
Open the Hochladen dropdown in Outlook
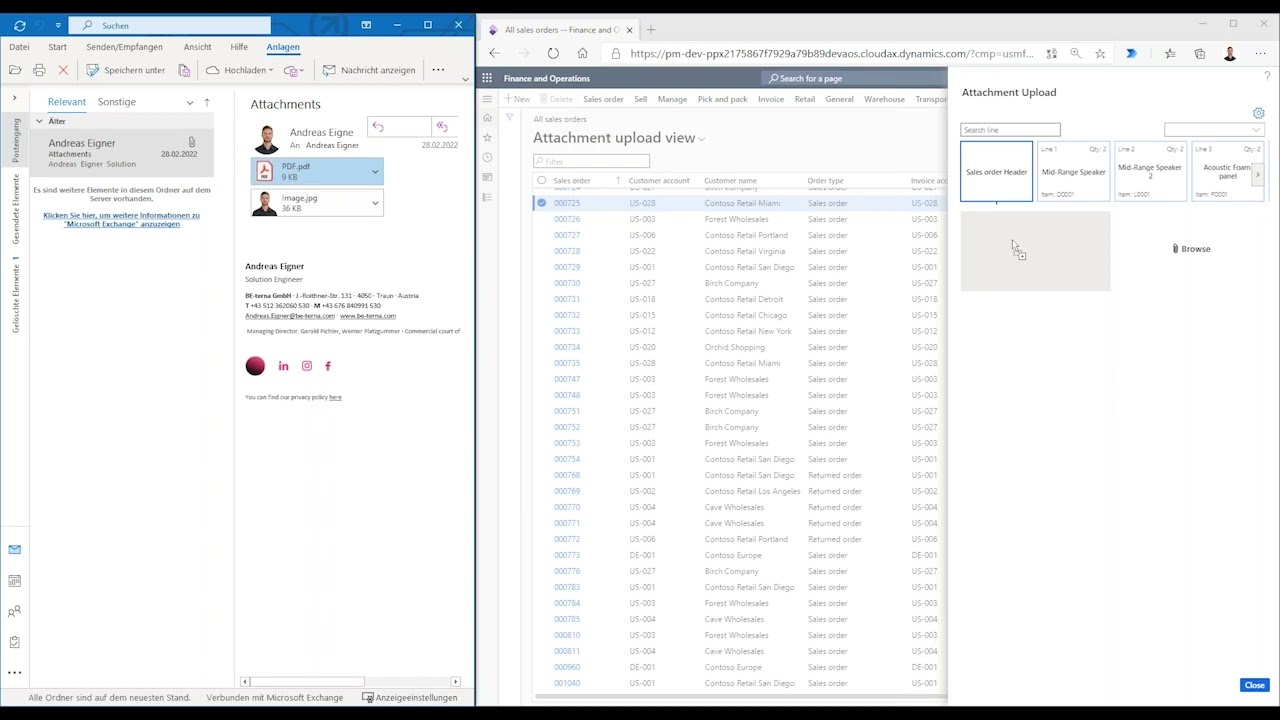pos(240,70)
